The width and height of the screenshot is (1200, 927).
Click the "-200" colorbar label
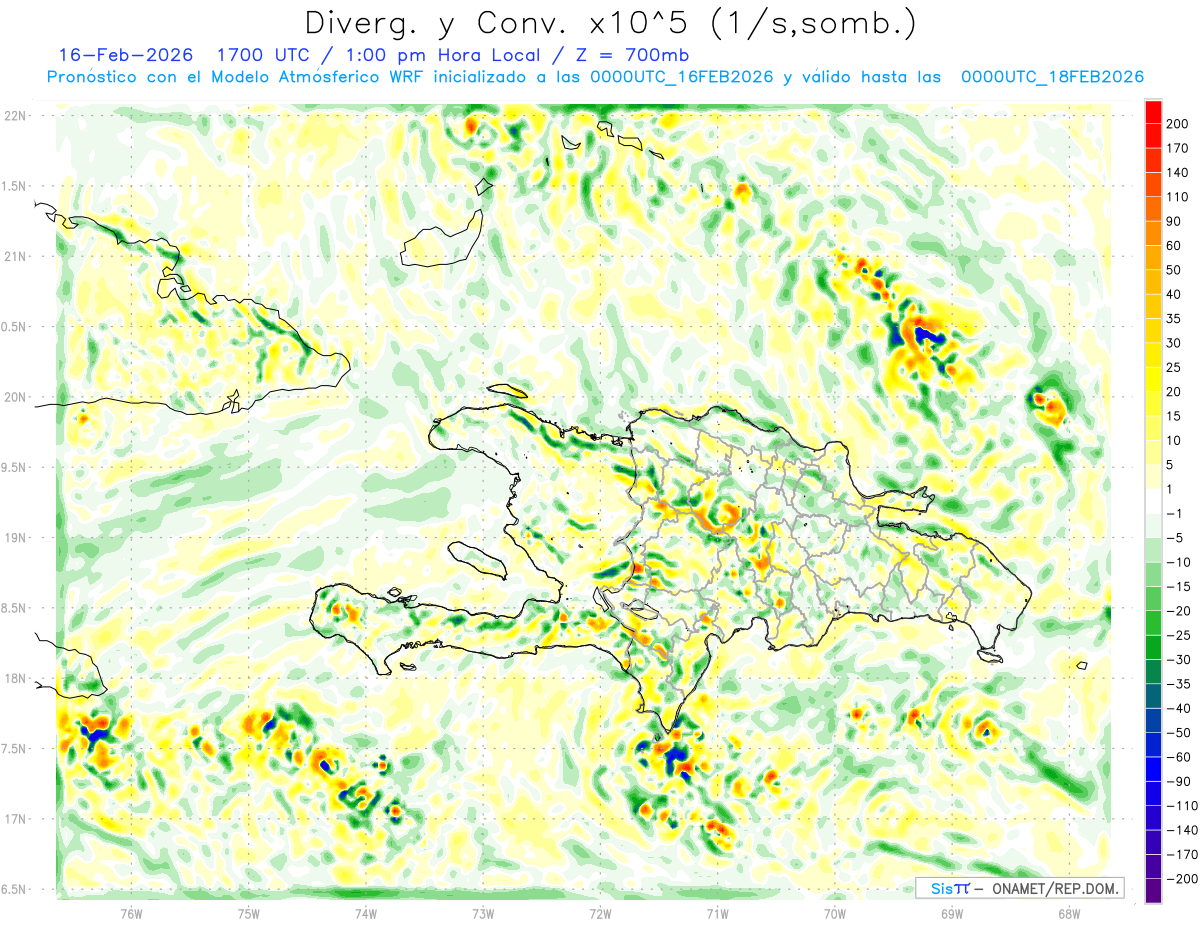click(1182, 879)
